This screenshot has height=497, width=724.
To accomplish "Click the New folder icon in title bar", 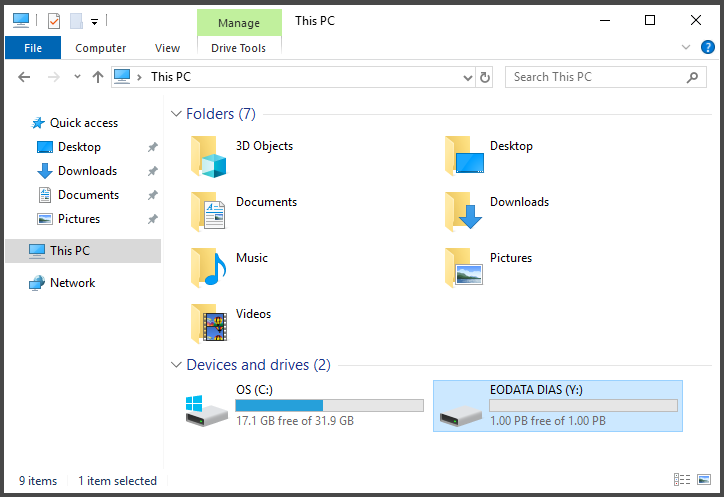I will coord(76,21).
